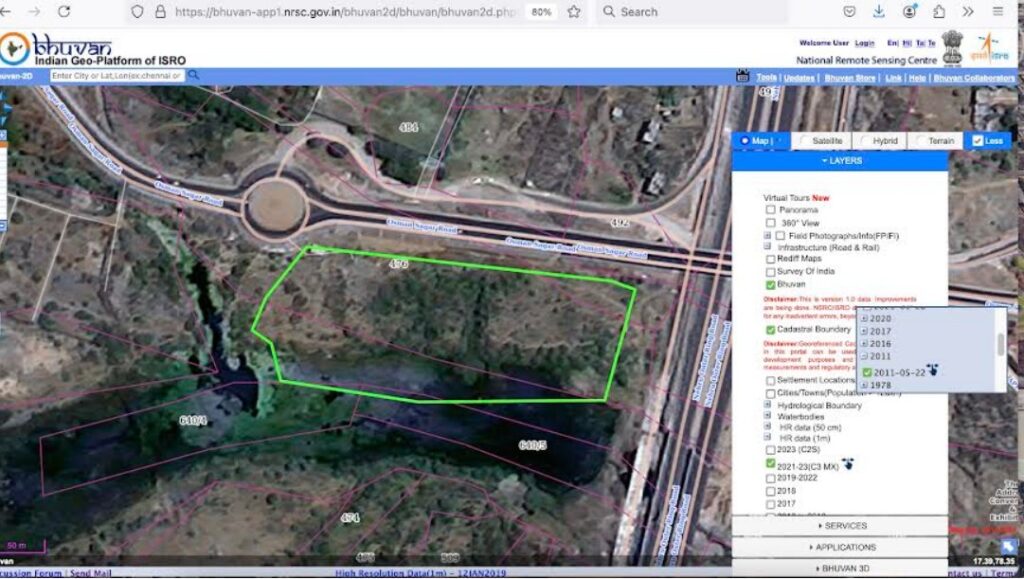The image size is (1024, 579).
Task: Click the search magnifier next to location box
Action: 193,75
